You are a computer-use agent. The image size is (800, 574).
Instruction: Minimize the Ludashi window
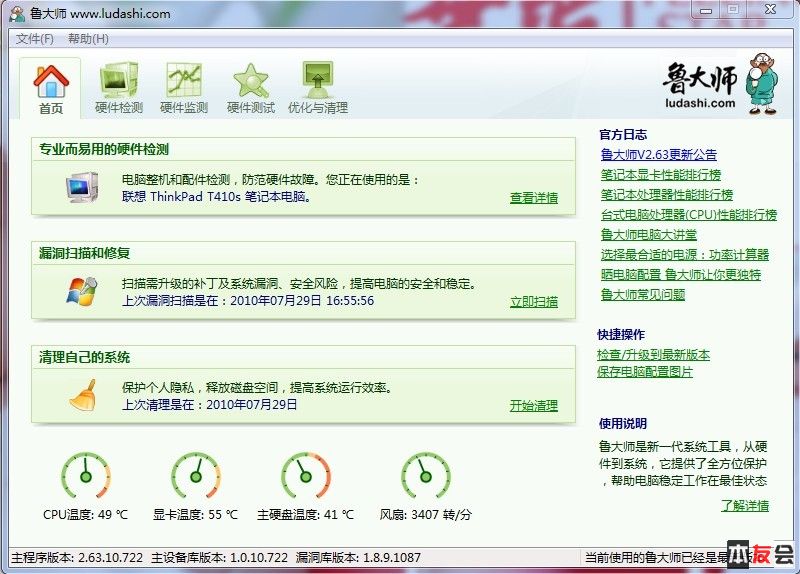(706, 10)
